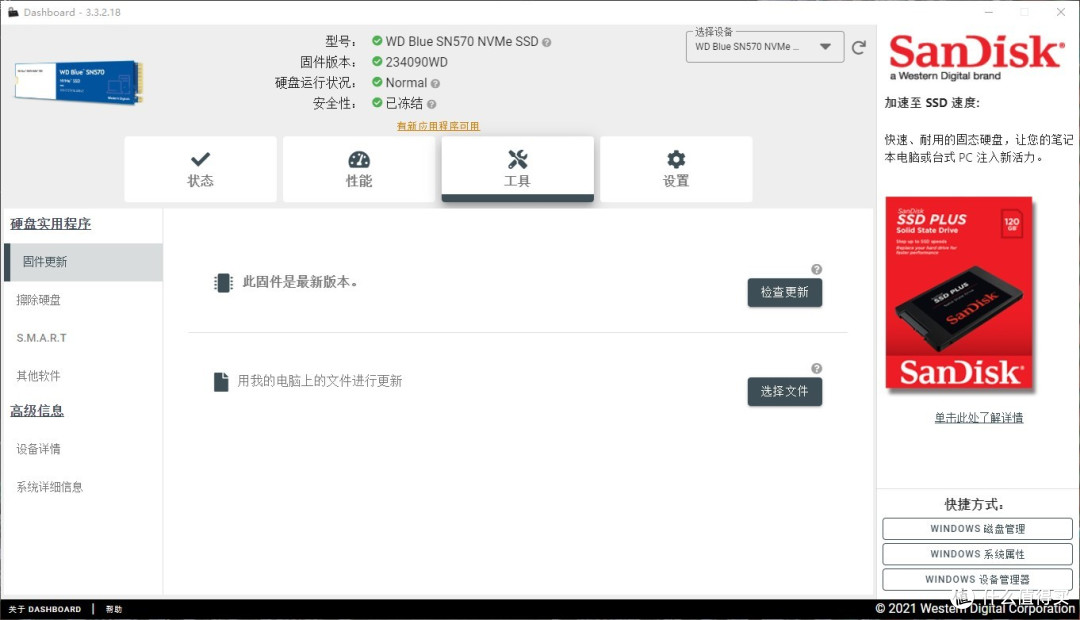The height and width of the screenshot is (620, 1080).
Task: Switch to the 状态 tab
Action: [x=200, y=169]
